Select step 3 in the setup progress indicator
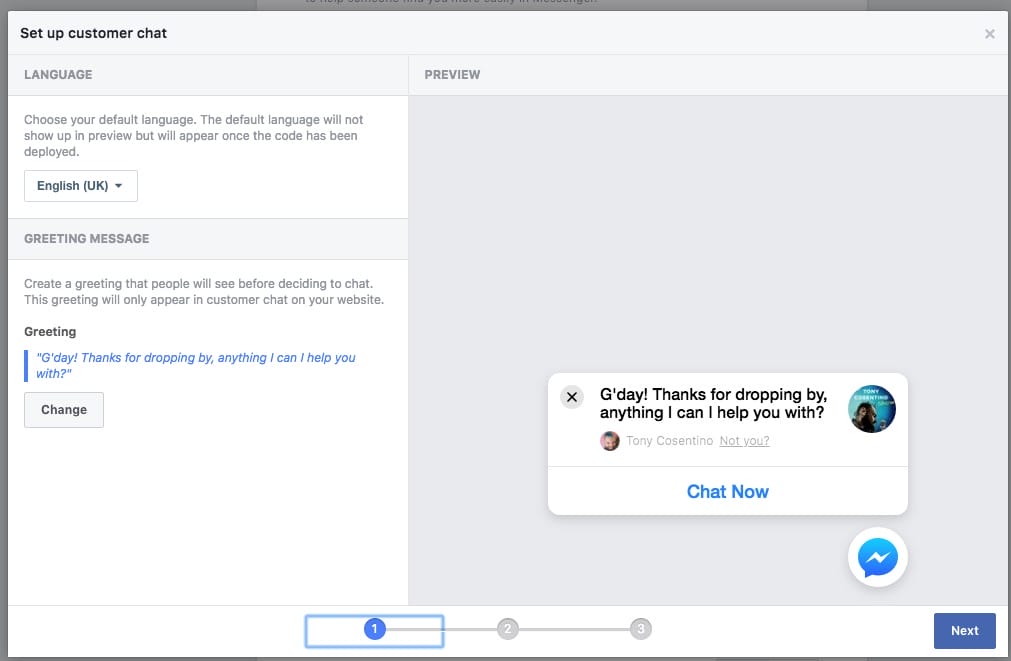The width and height of the screenshot is (1011, 661). coord(640,629)
